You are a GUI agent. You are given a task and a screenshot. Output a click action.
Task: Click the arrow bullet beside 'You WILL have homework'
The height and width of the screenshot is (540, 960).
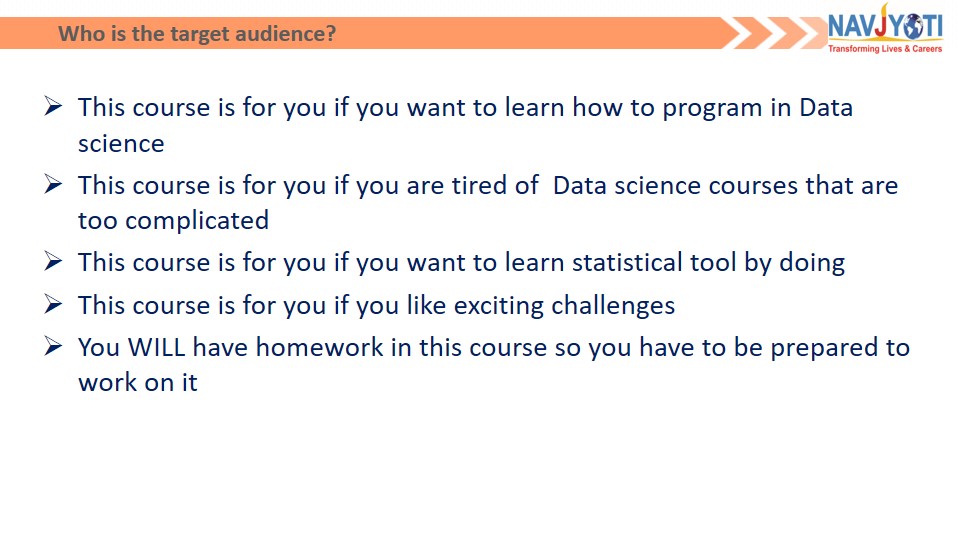pyautogui.click(x=53, y=347)
